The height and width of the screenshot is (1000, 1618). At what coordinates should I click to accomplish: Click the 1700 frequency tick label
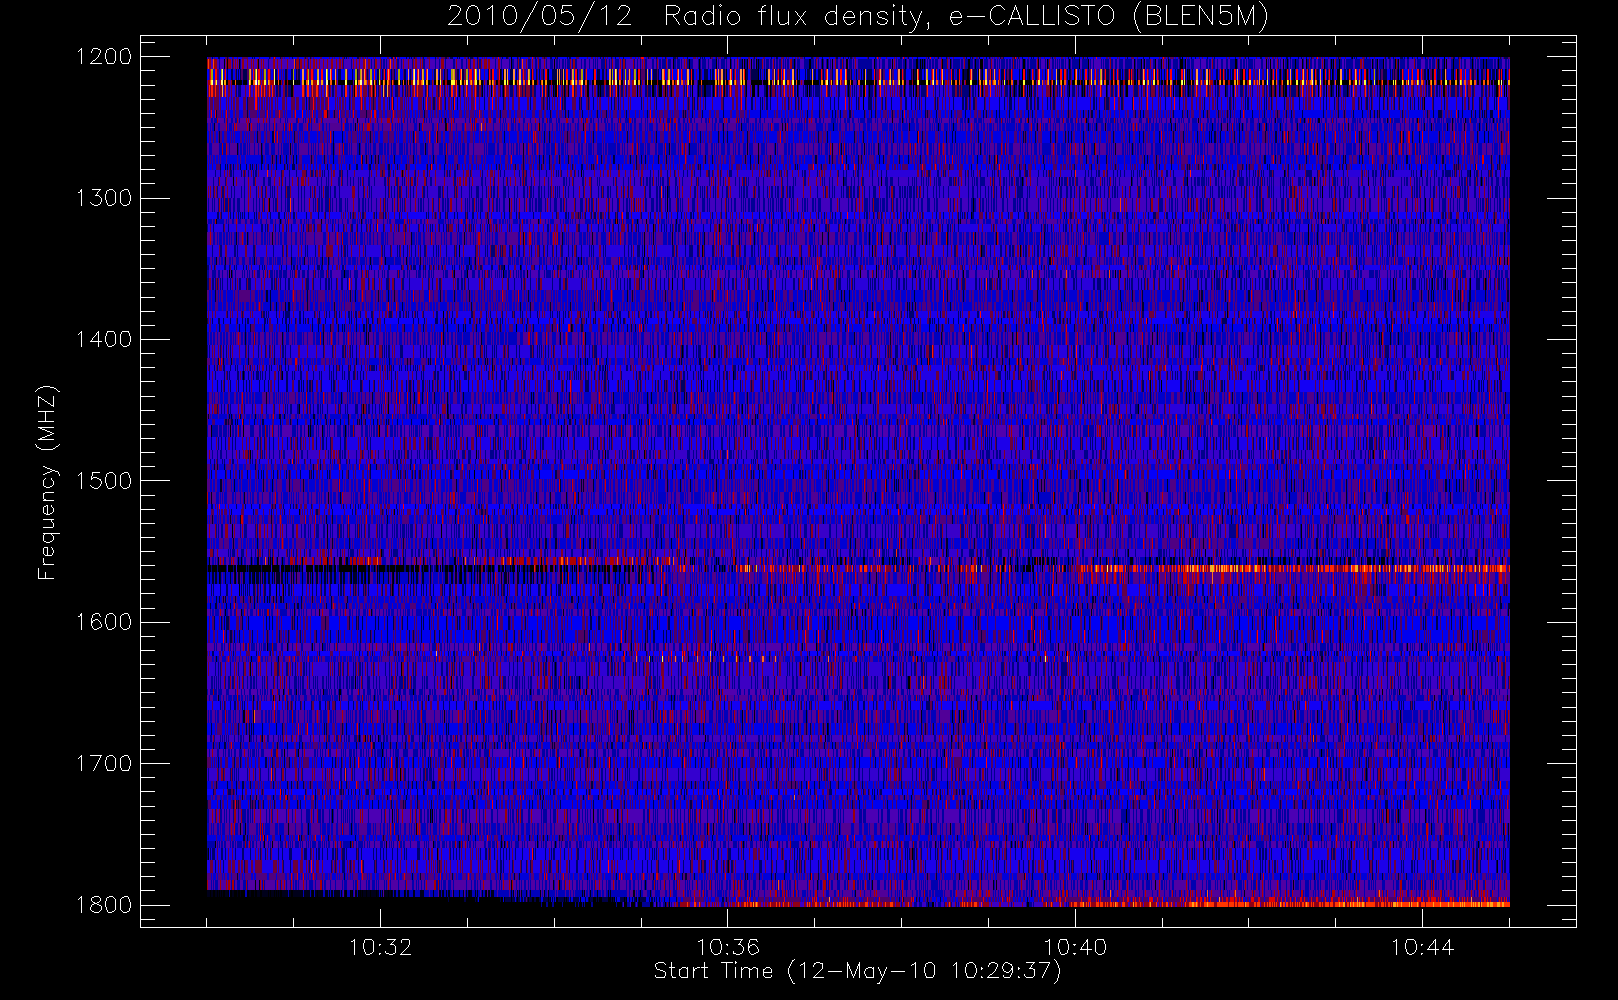pos(104,763)
